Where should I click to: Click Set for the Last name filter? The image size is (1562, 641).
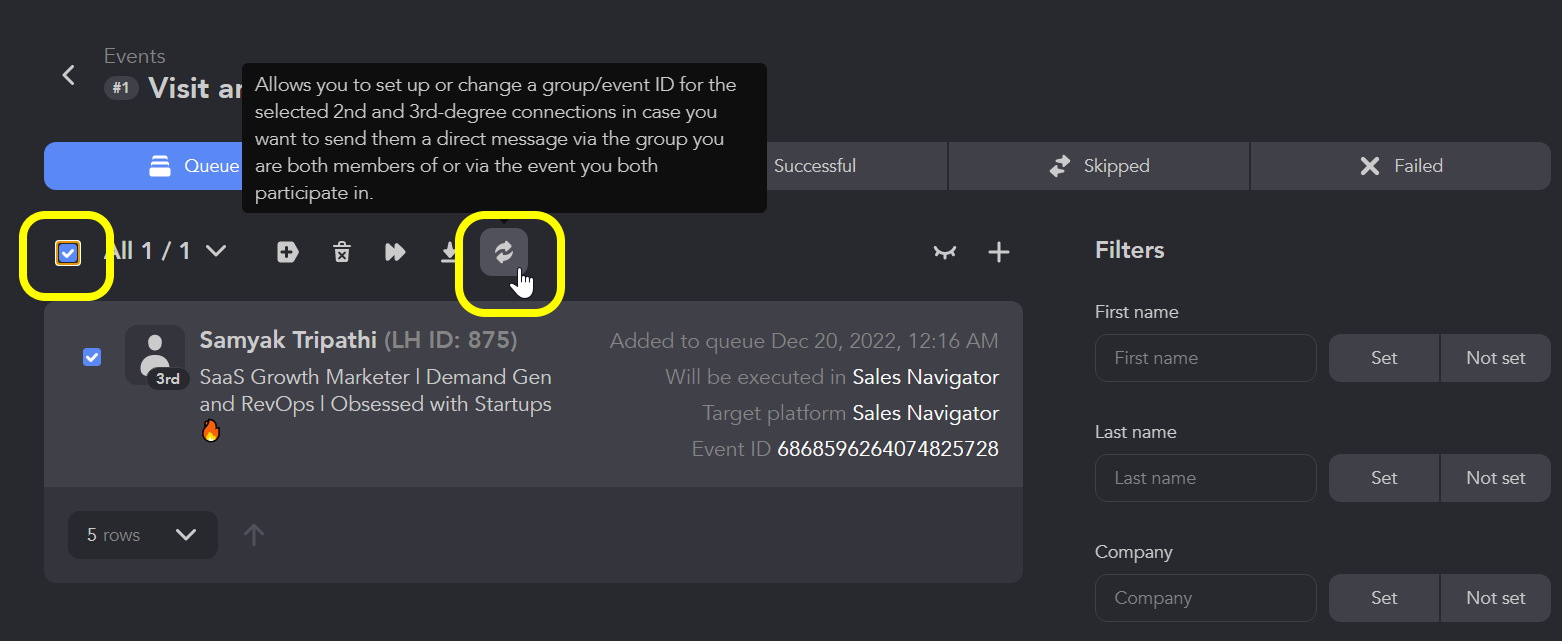click(1384, 478)
